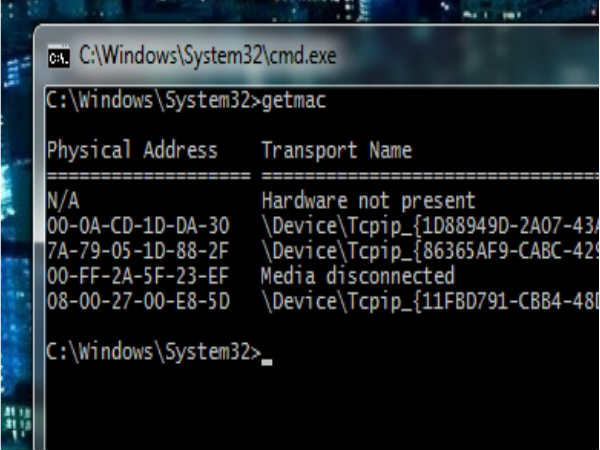The image size is (600, 450).
Task: Click the Media disconnected status text
Action: pyautogui.click(x=357, y=276)
